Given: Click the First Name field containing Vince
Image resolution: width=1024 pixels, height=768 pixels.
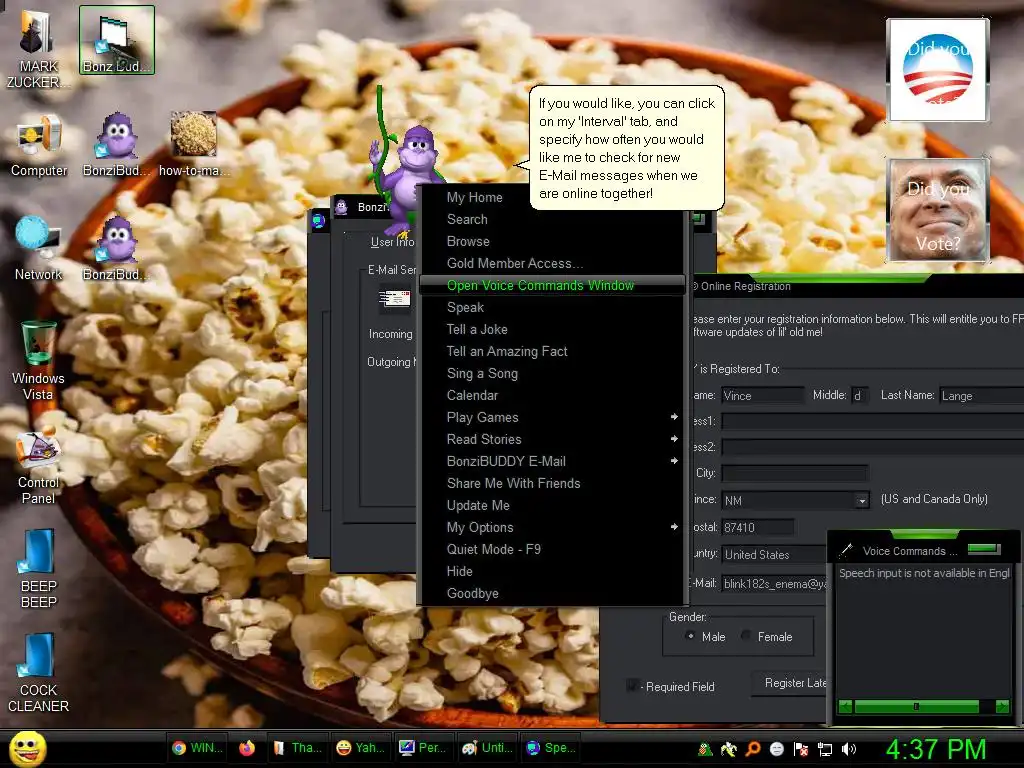Looking at the screenshot, I should [x=763, y=395].
